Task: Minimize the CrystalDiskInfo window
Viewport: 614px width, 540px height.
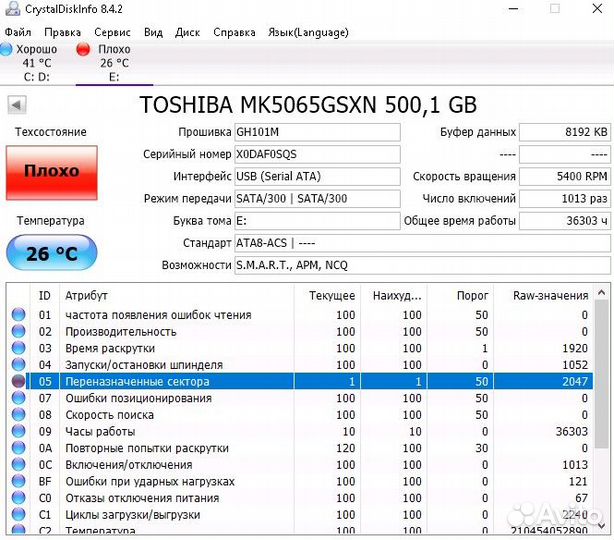Action: 513,9
